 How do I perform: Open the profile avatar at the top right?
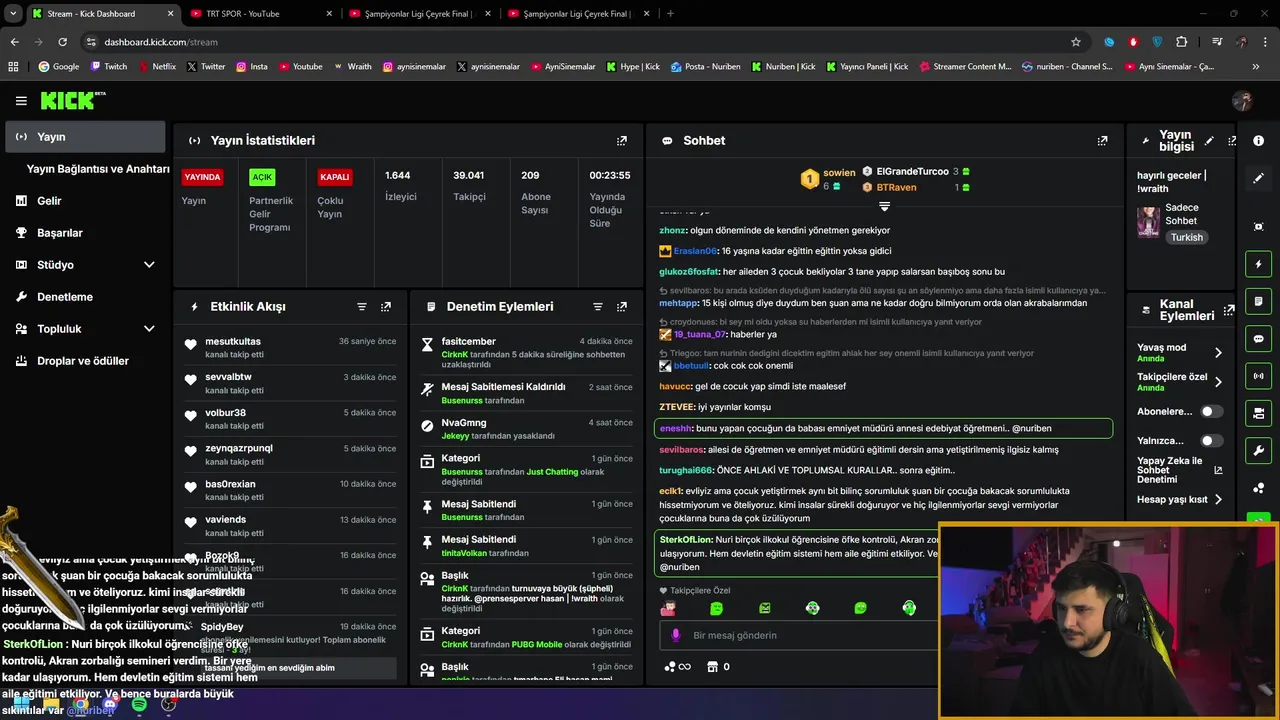[1243, 100]
